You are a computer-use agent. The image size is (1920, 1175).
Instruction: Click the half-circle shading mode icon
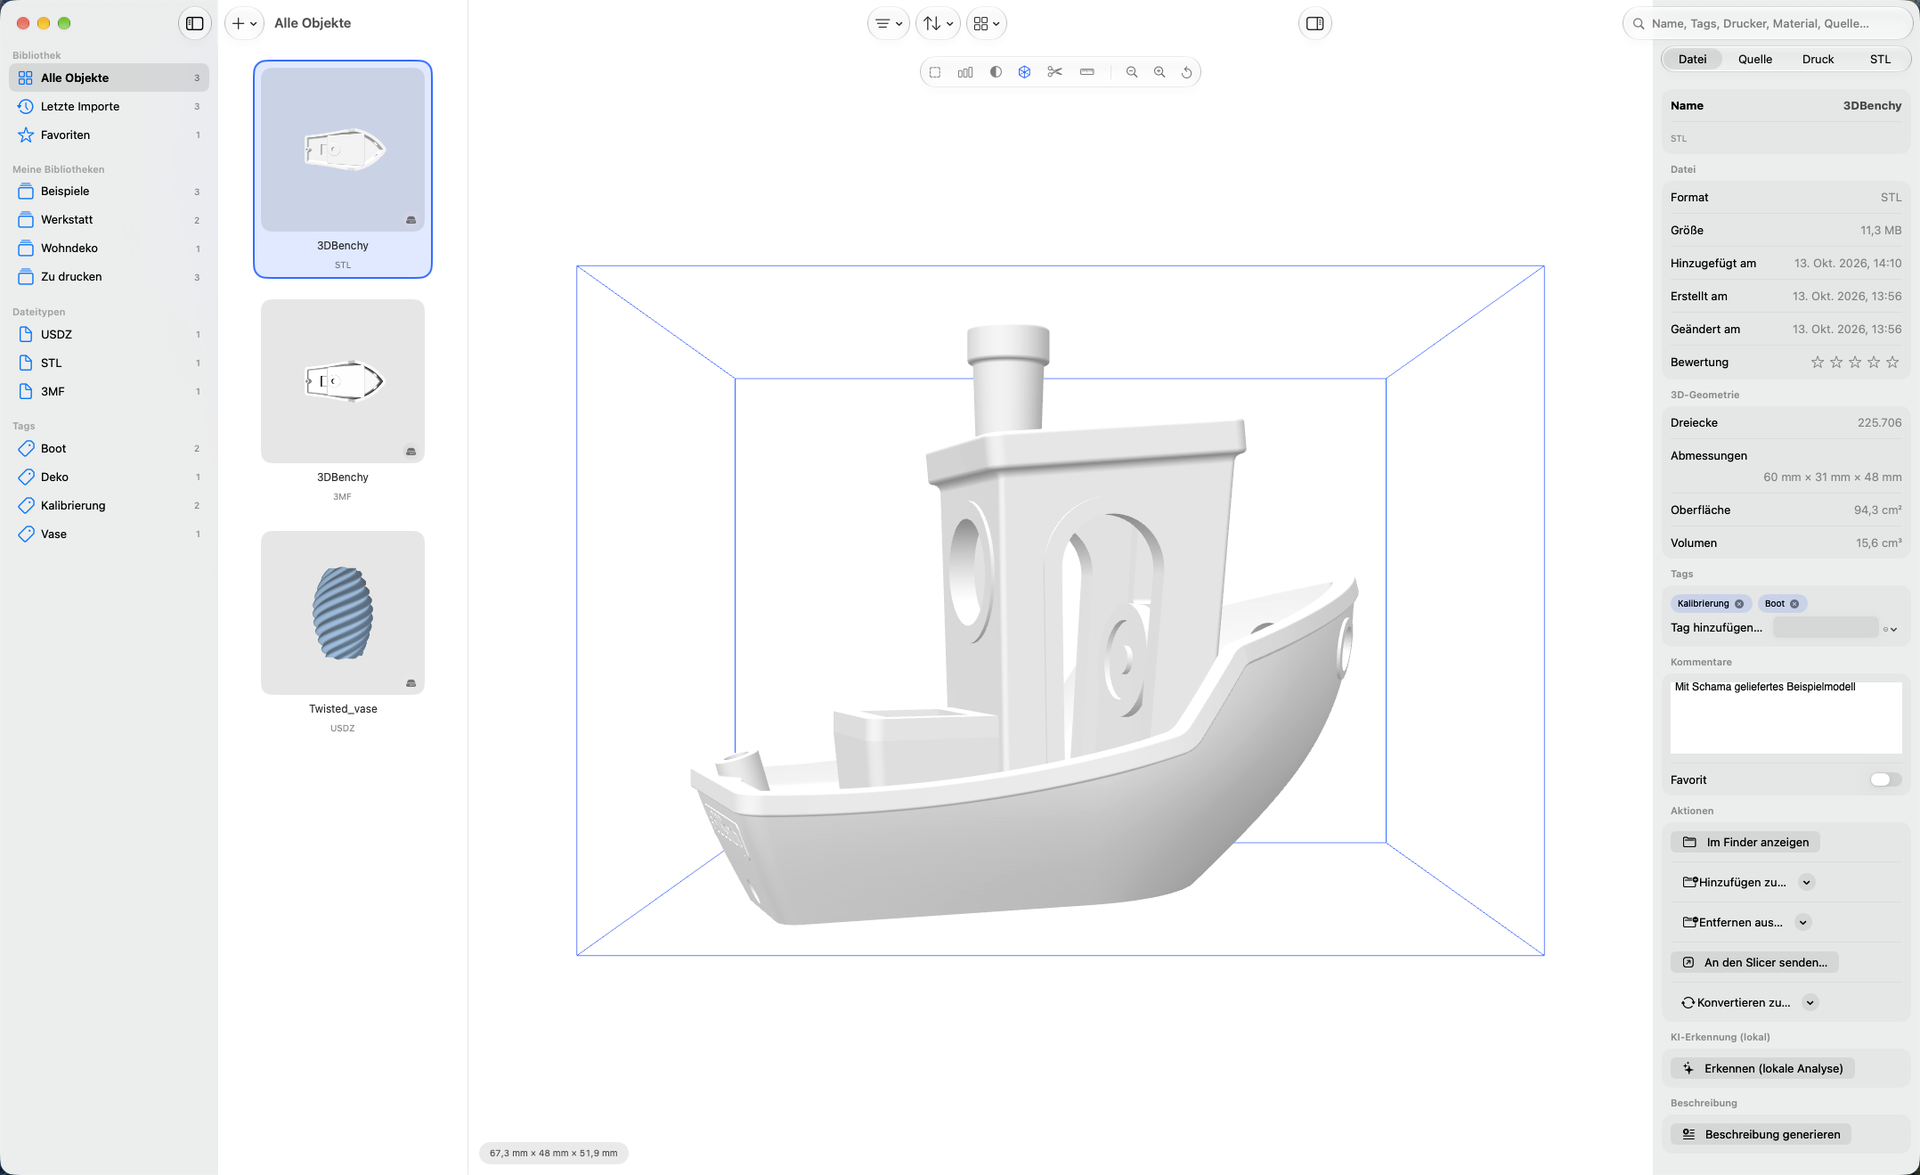click(996, 72)
